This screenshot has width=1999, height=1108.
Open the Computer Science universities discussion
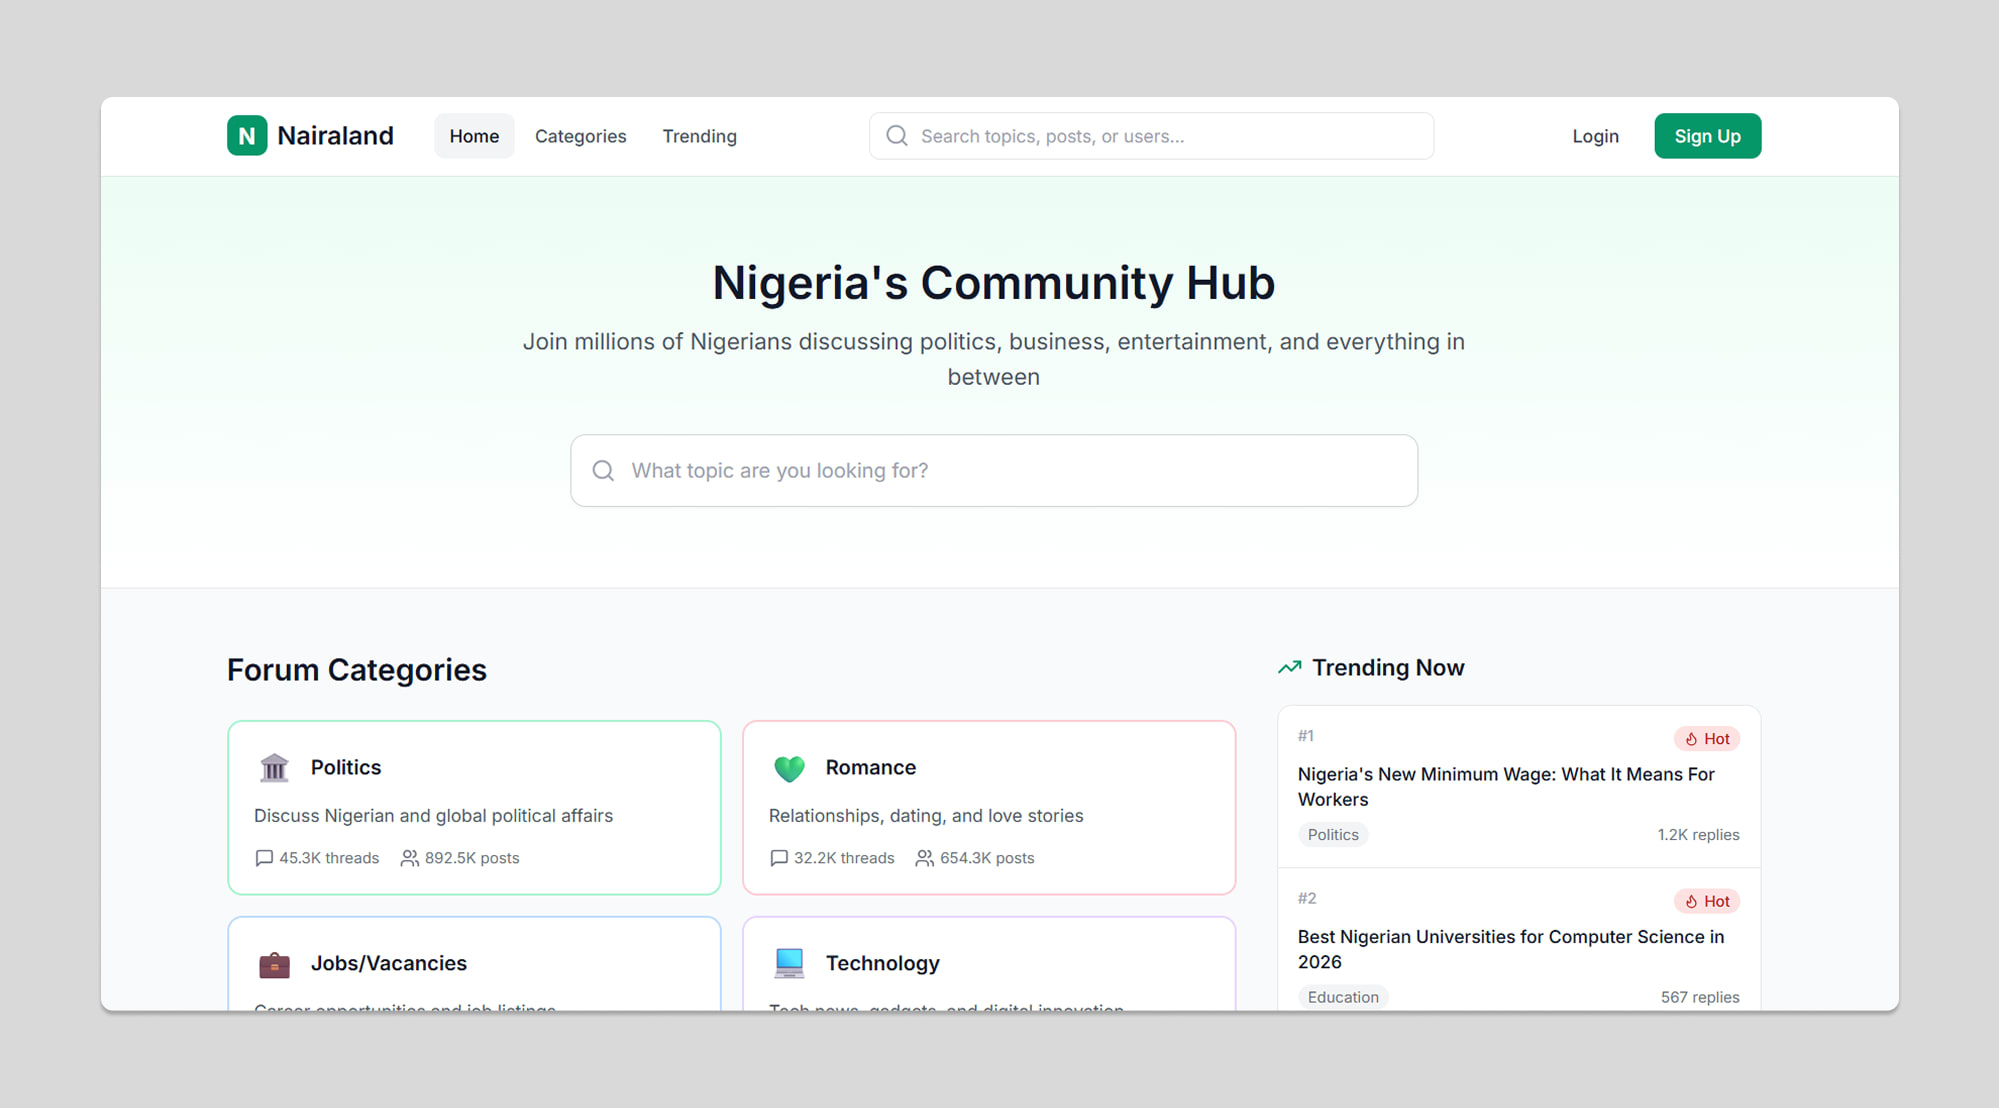[x=1511, y=949]
